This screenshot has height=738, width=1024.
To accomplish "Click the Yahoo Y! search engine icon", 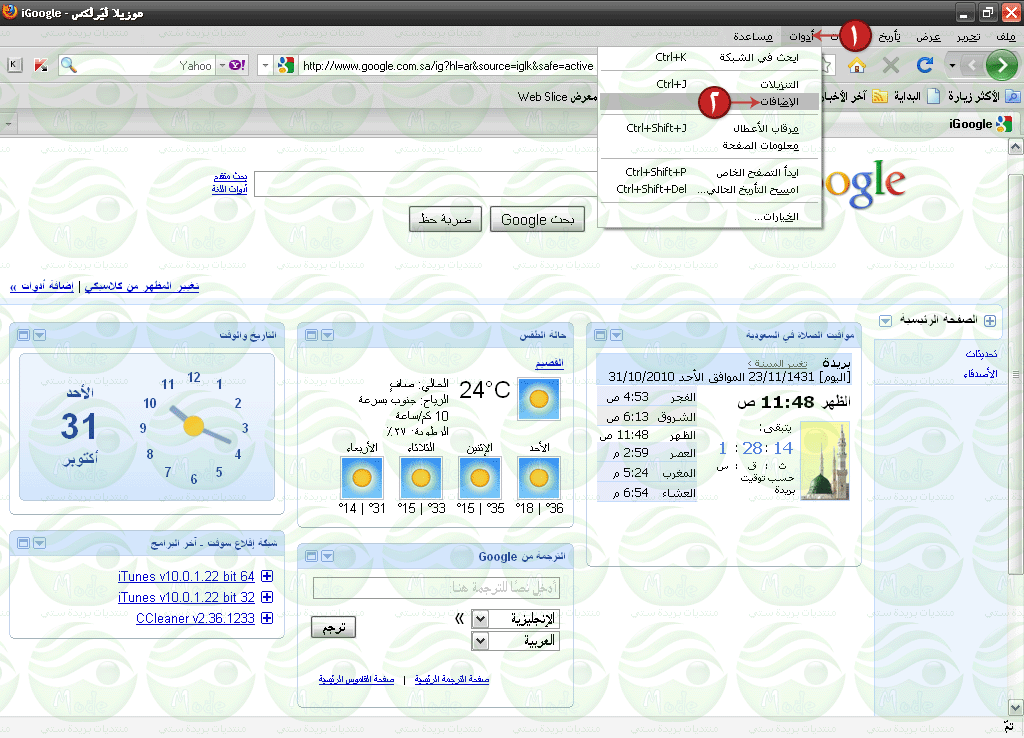I will tap(237, 65).
